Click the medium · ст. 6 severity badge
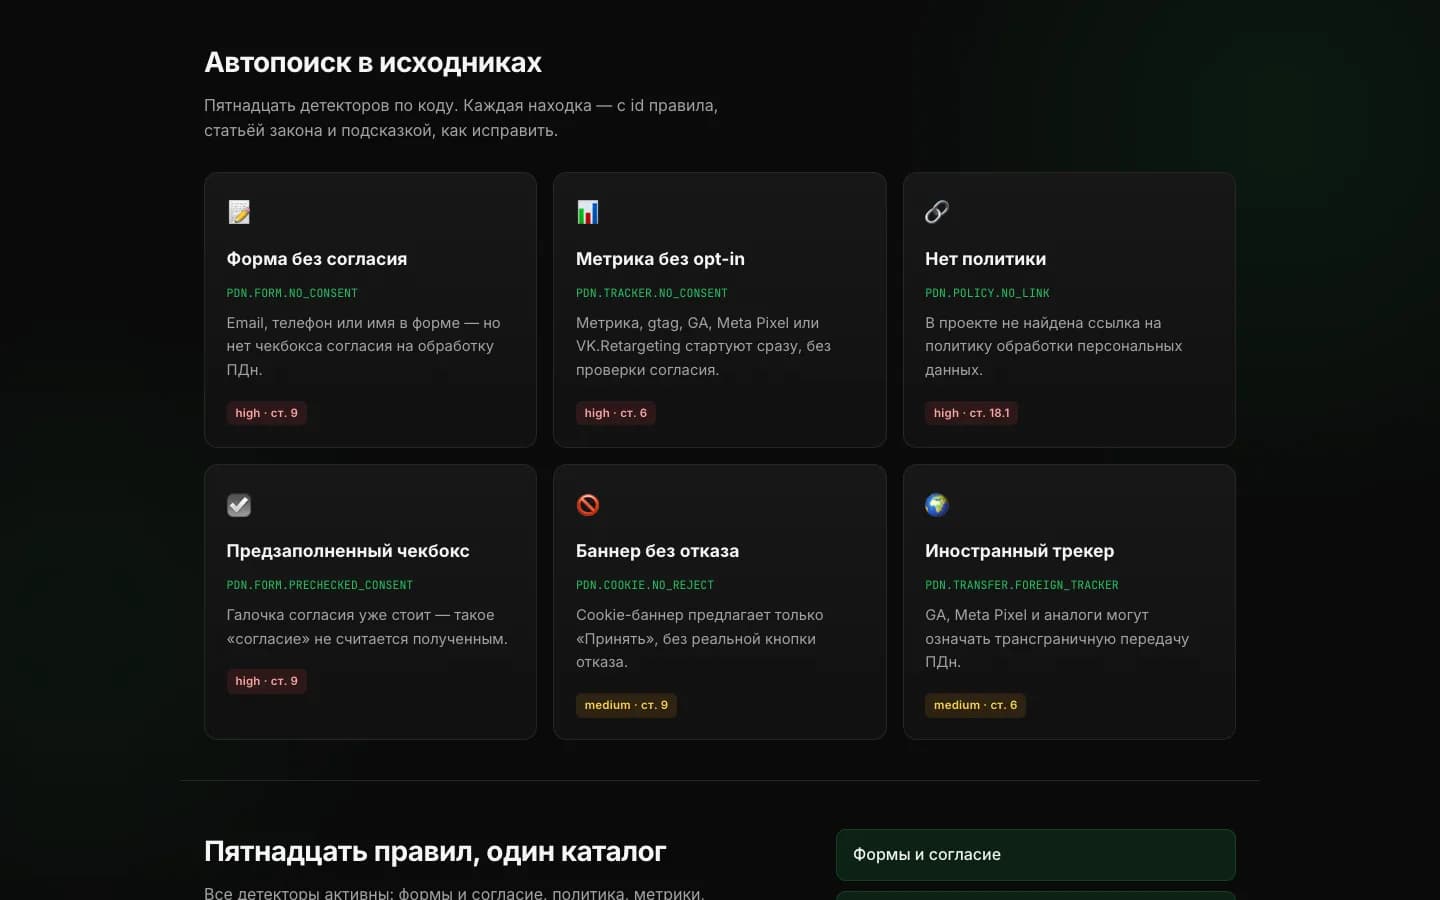Screen dimensions: 1440x900 (975, 705)
